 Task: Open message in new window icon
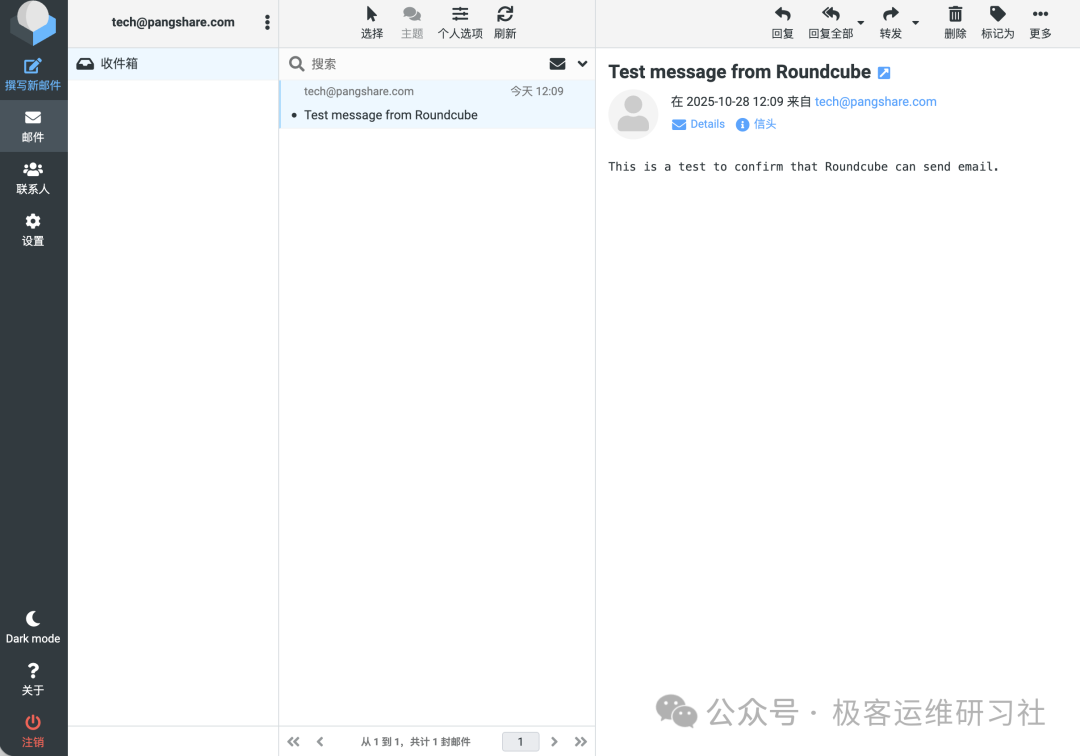[884, 73]
